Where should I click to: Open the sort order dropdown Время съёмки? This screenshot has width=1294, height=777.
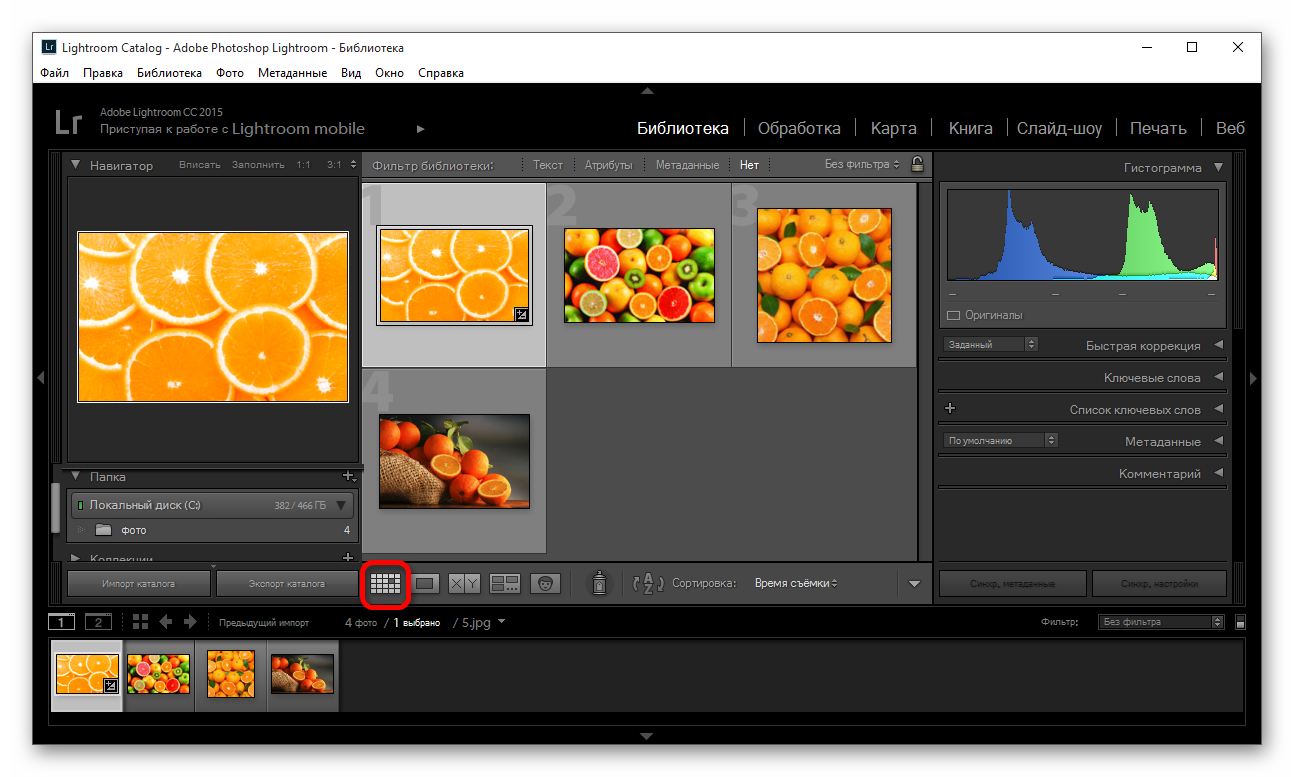click(796, 583)
